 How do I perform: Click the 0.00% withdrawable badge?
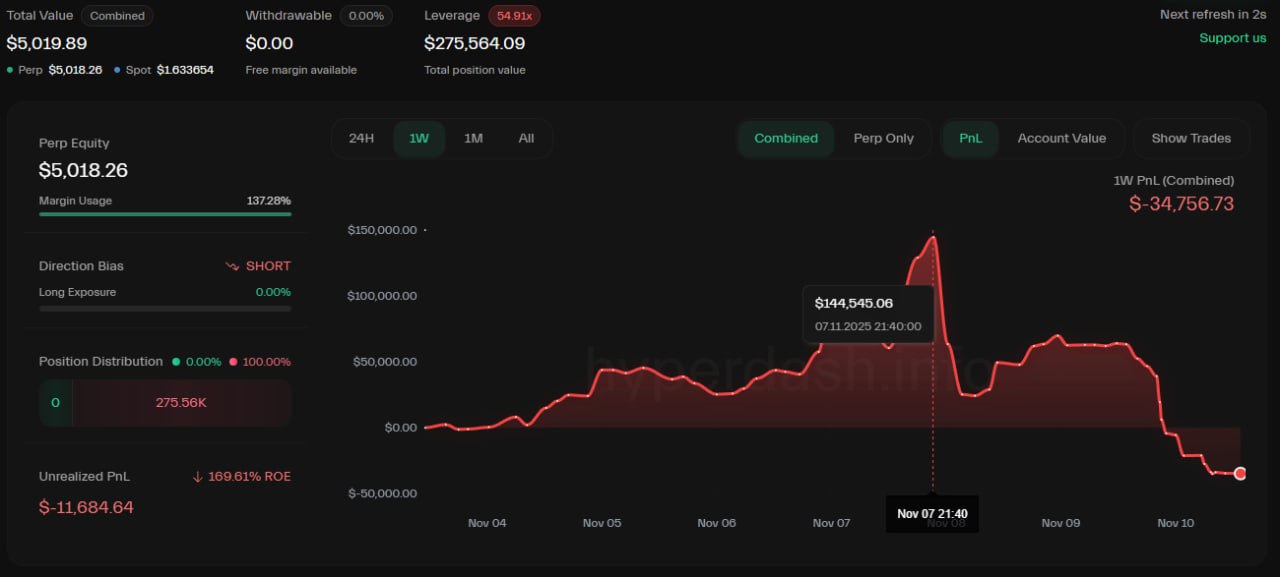pyautogui.click(x=365, y=16)
